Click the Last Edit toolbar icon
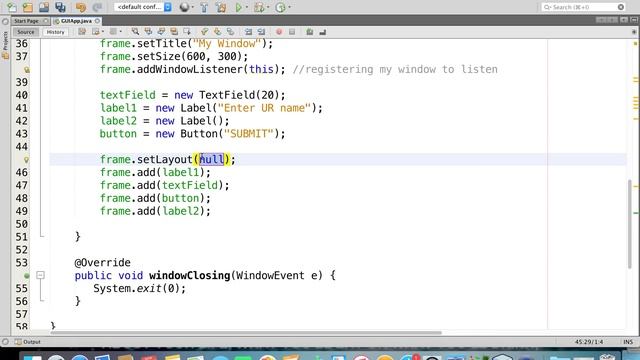The width and height of the screenshot is (640, 360). [82, 32]
